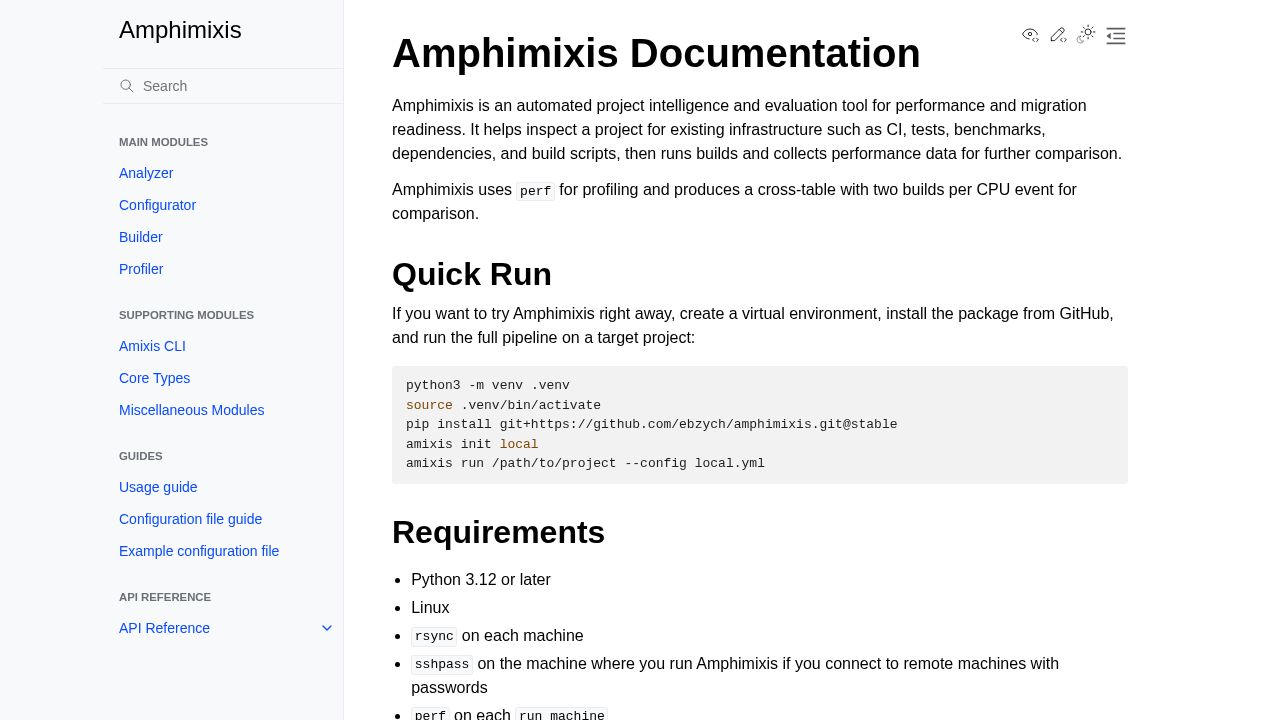Toggle the light/dark theme icon

pyautogui.click(x=1086, y=35)
